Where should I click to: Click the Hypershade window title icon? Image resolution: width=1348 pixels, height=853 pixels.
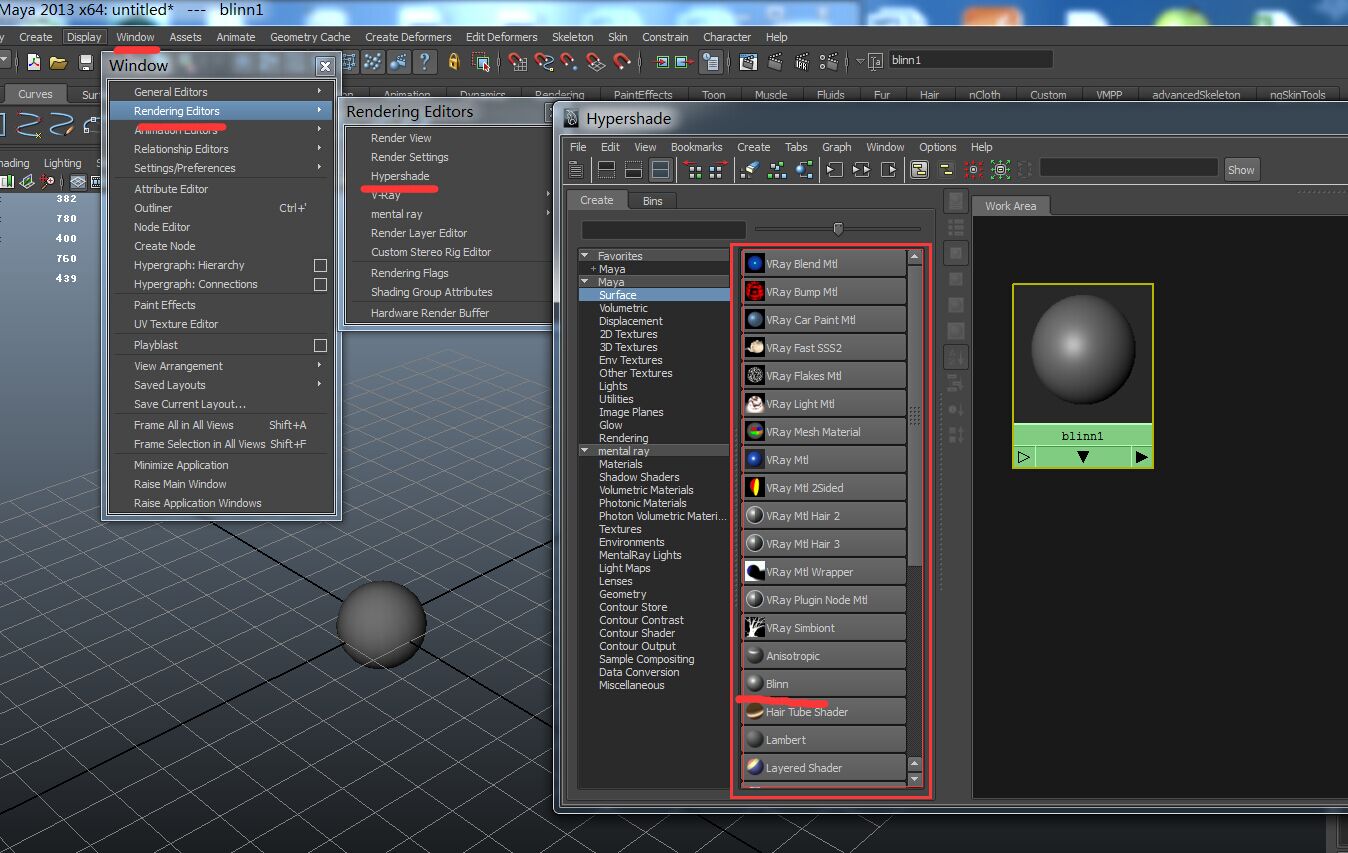pyautogui.click(x=571, y=119)
